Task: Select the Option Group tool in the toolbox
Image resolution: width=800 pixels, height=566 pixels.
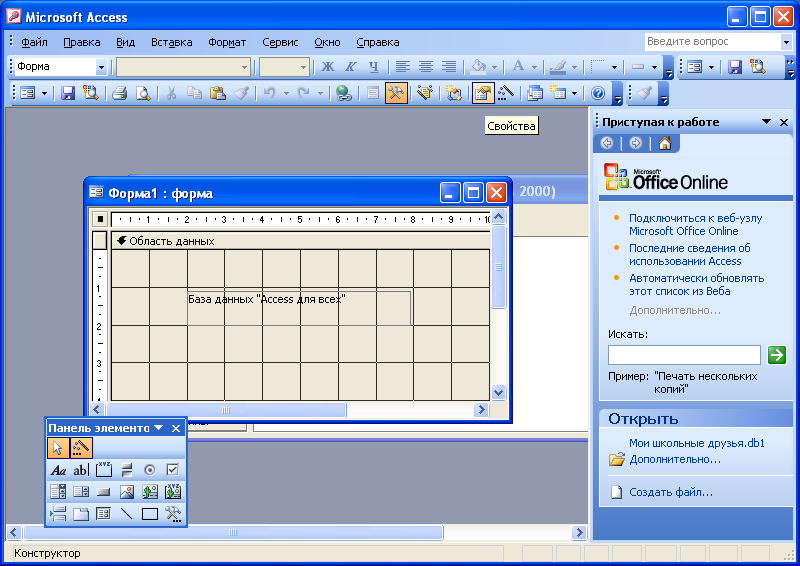Action: pyautogui.click(x=104, y=470)
